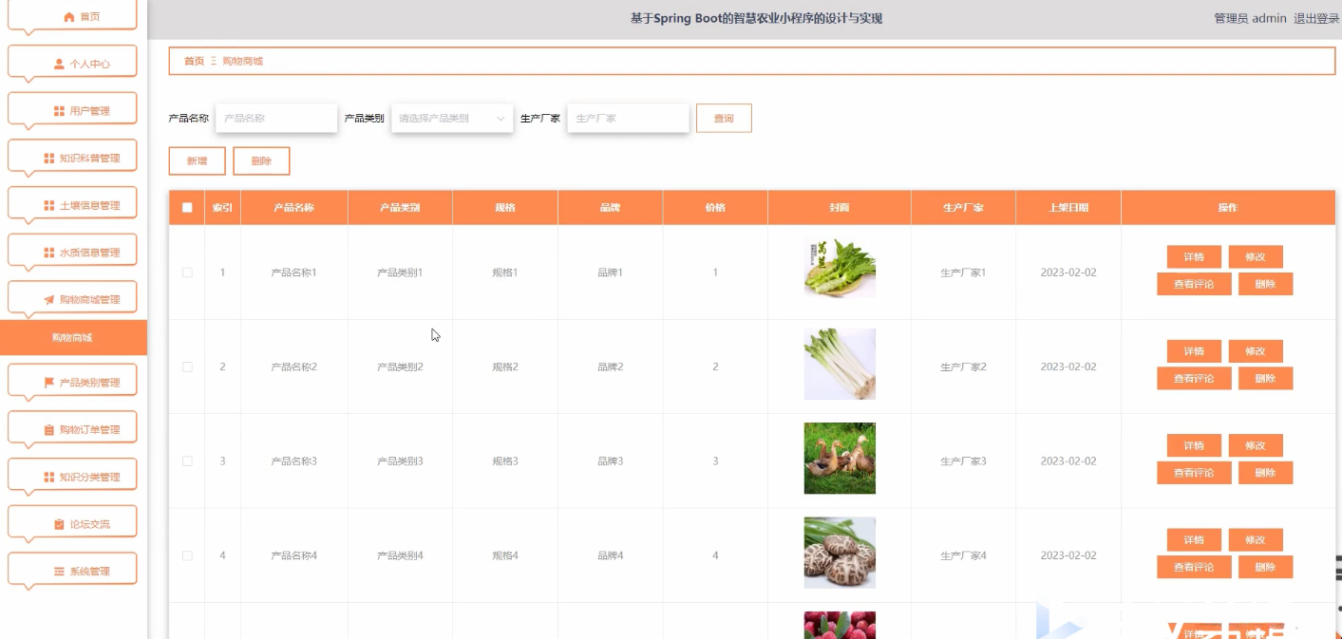
Task: Click 删除 in the 产品名称3 row
Action: tap(1266, 473)
